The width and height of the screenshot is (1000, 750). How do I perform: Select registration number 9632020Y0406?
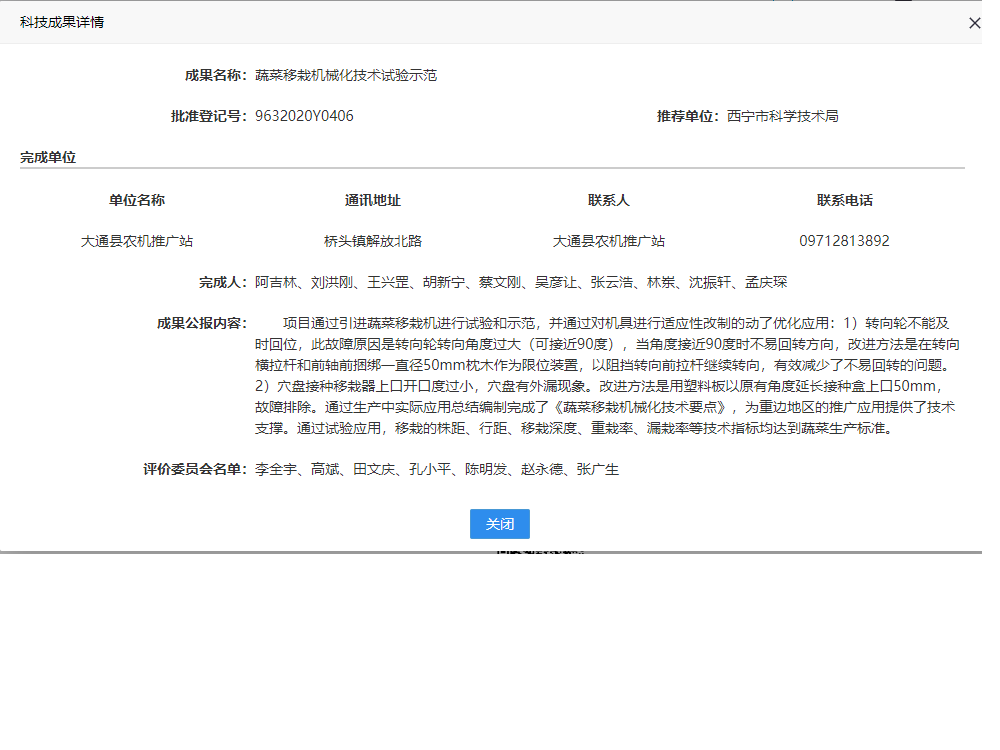304,116
